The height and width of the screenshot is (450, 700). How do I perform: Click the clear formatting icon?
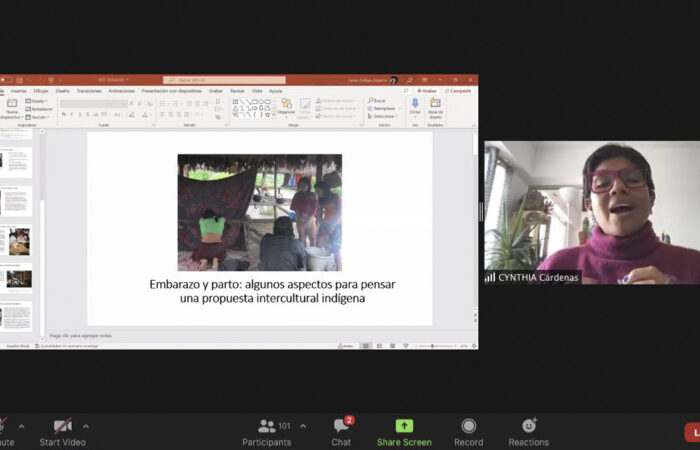150,104
